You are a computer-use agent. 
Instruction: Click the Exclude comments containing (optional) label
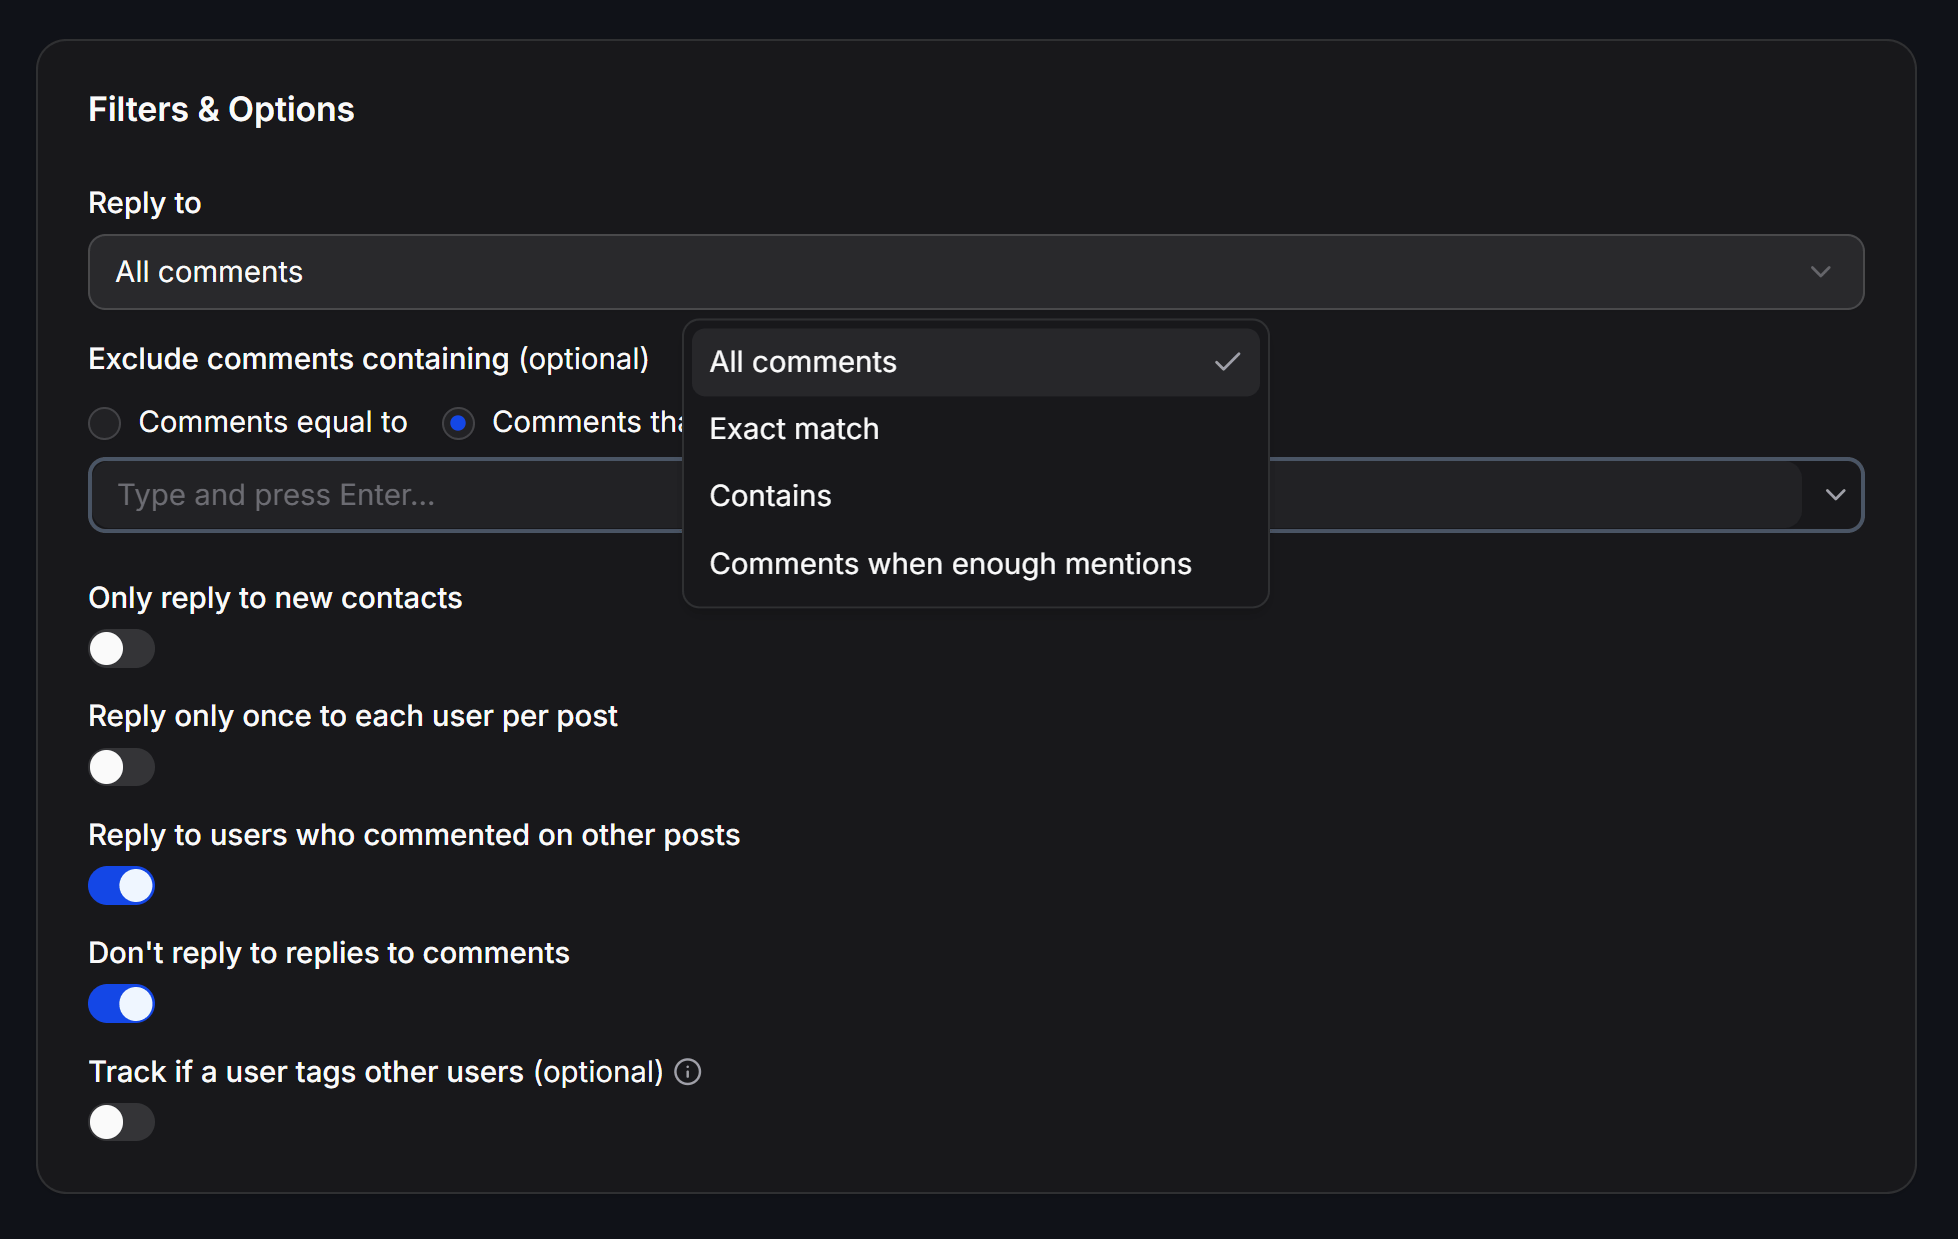tap(369, 359)
